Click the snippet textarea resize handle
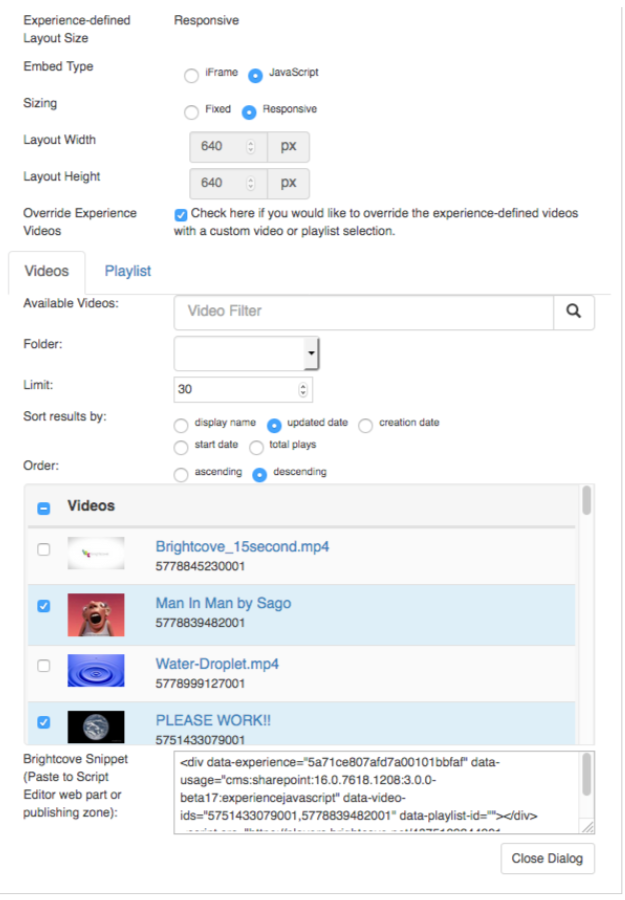This screenshot has height=900, width=625. 588,827
